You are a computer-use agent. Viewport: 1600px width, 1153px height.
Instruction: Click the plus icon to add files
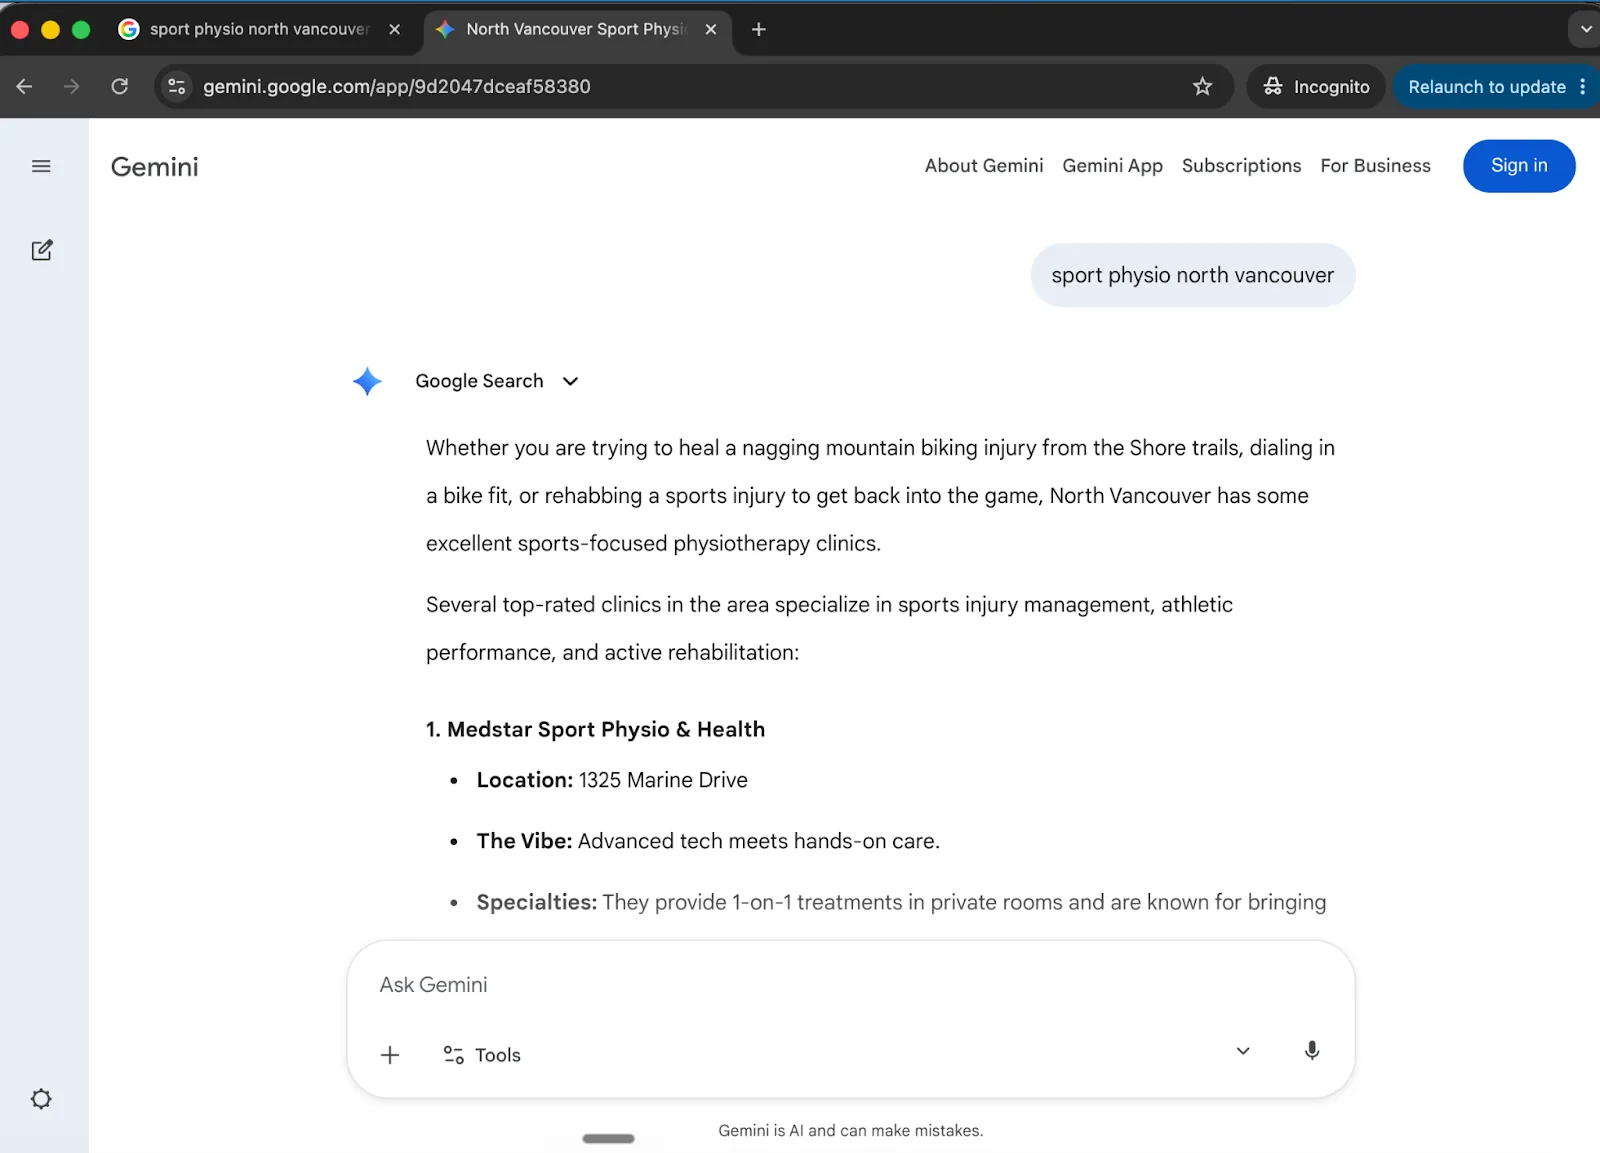click(390, 1055)
